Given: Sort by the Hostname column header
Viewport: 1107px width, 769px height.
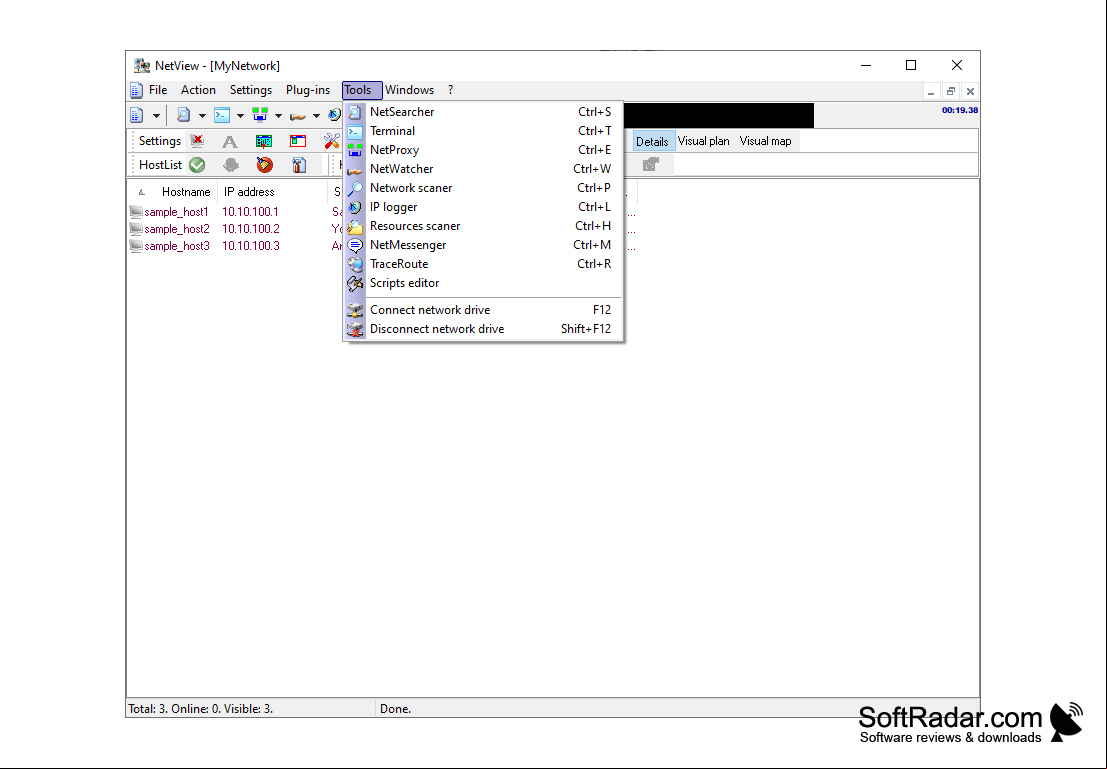Looking at the screenshot, I should pos(186,192).
